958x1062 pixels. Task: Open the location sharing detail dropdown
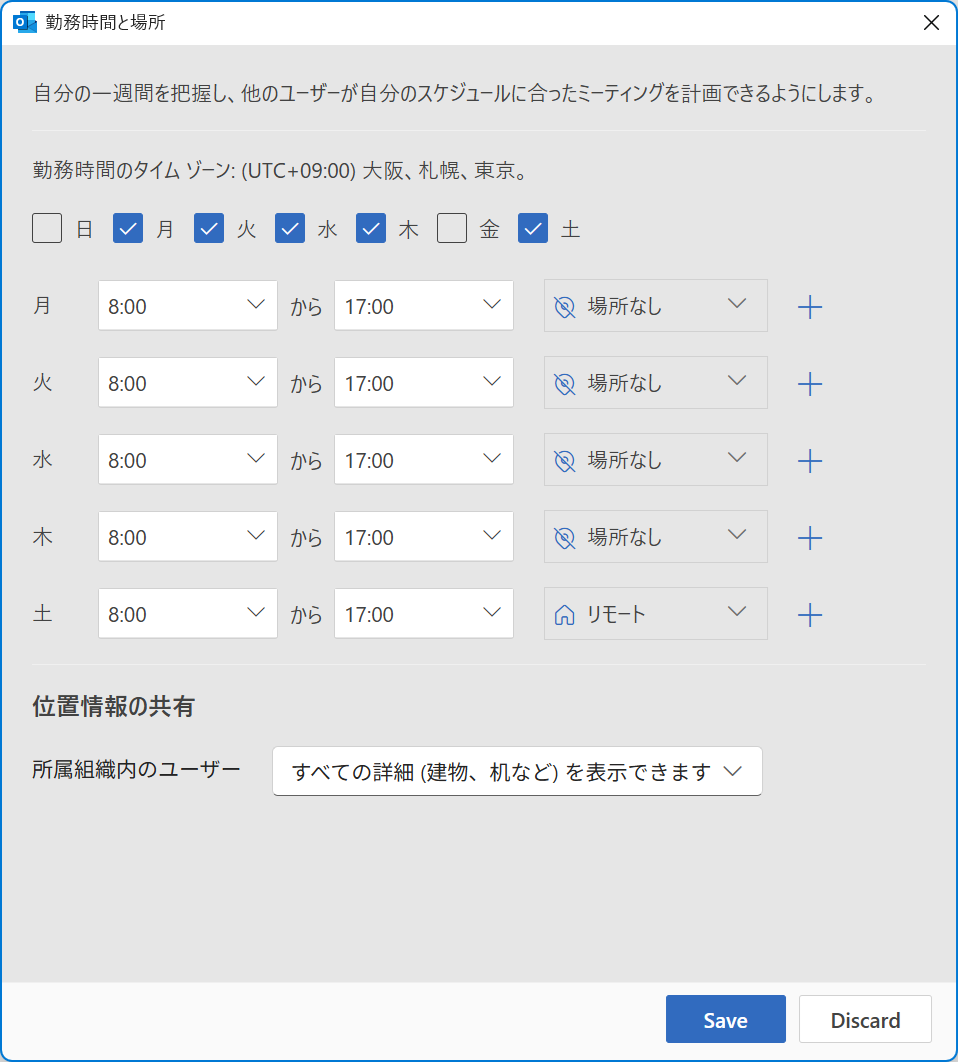[517, 771]
